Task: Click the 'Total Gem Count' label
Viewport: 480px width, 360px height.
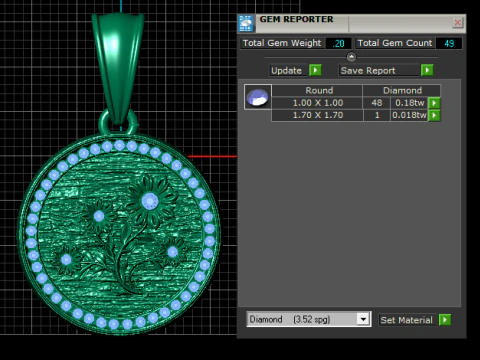Action: pos(395,43)
